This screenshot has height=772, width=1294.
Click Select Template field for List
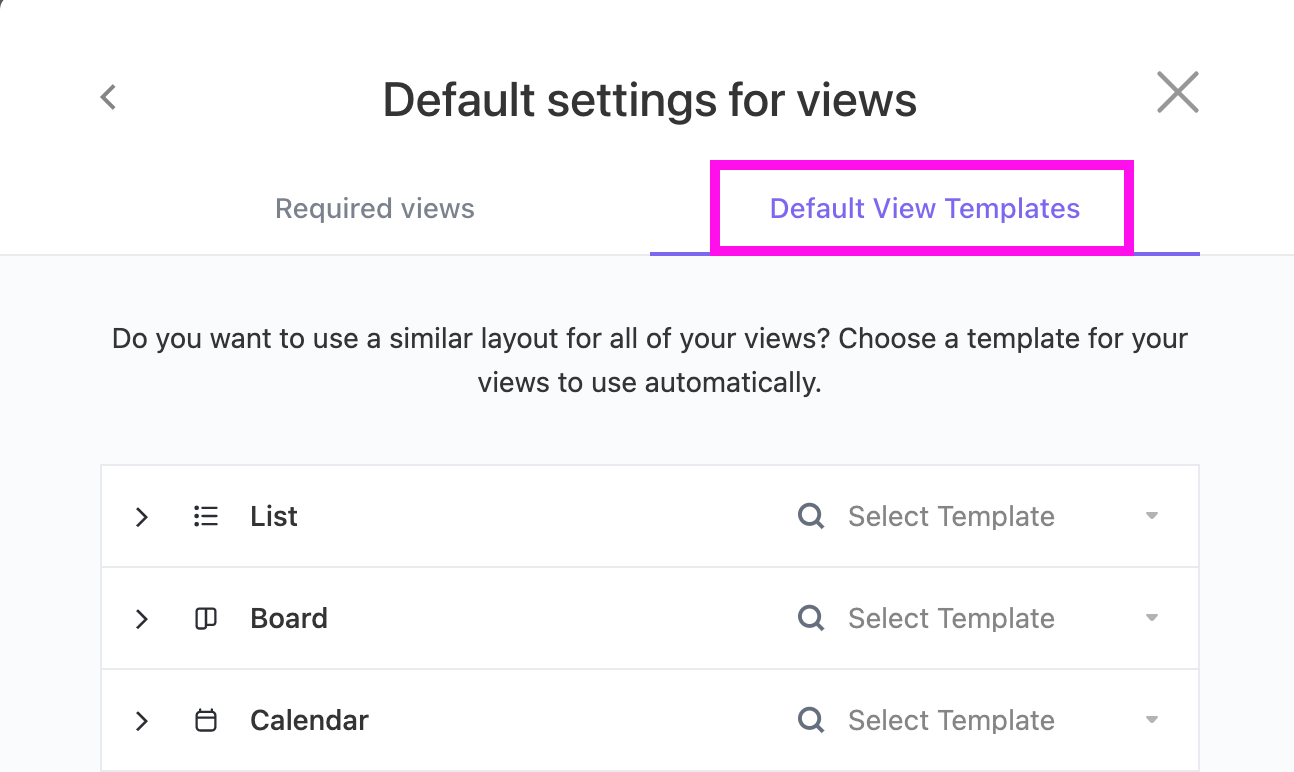click(x=951, y=517)
